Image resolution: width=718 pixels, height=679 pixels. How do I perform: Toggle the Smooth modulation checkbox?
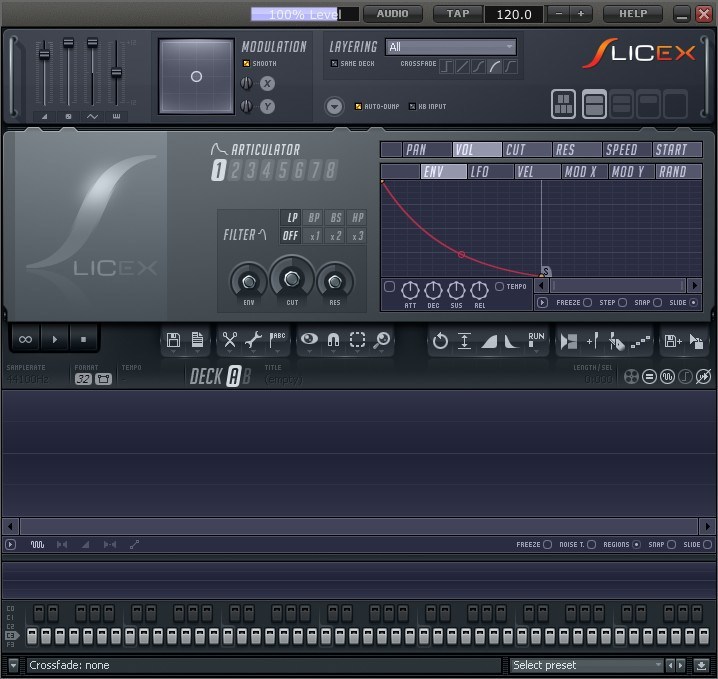[x=246, y=64]
